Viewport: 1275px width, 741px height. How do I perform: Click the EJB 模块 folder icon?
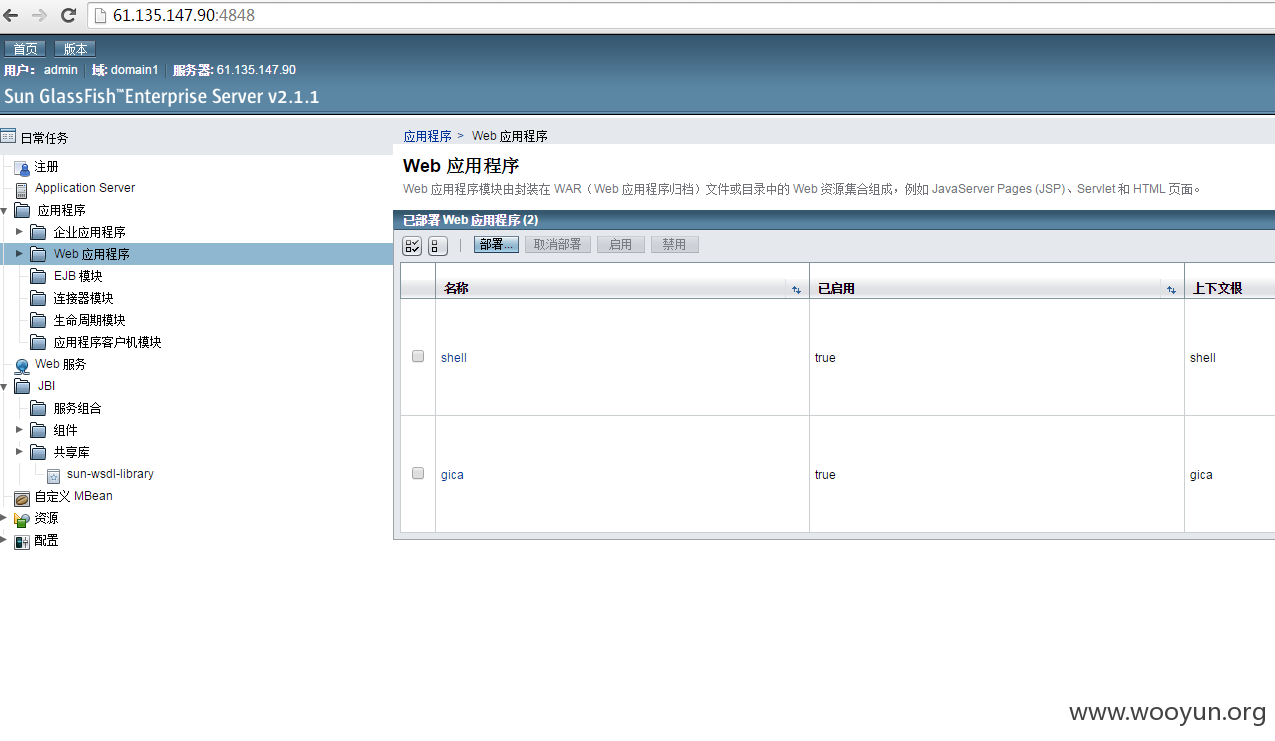click(x=38, y=276)
